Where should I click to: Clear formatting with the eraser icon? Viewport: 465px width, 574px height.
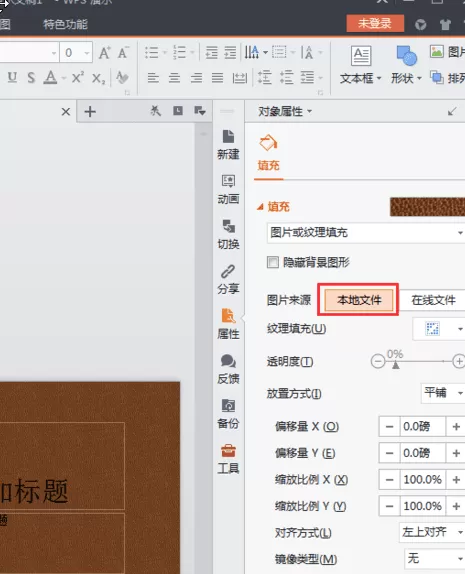coord(122,78)
